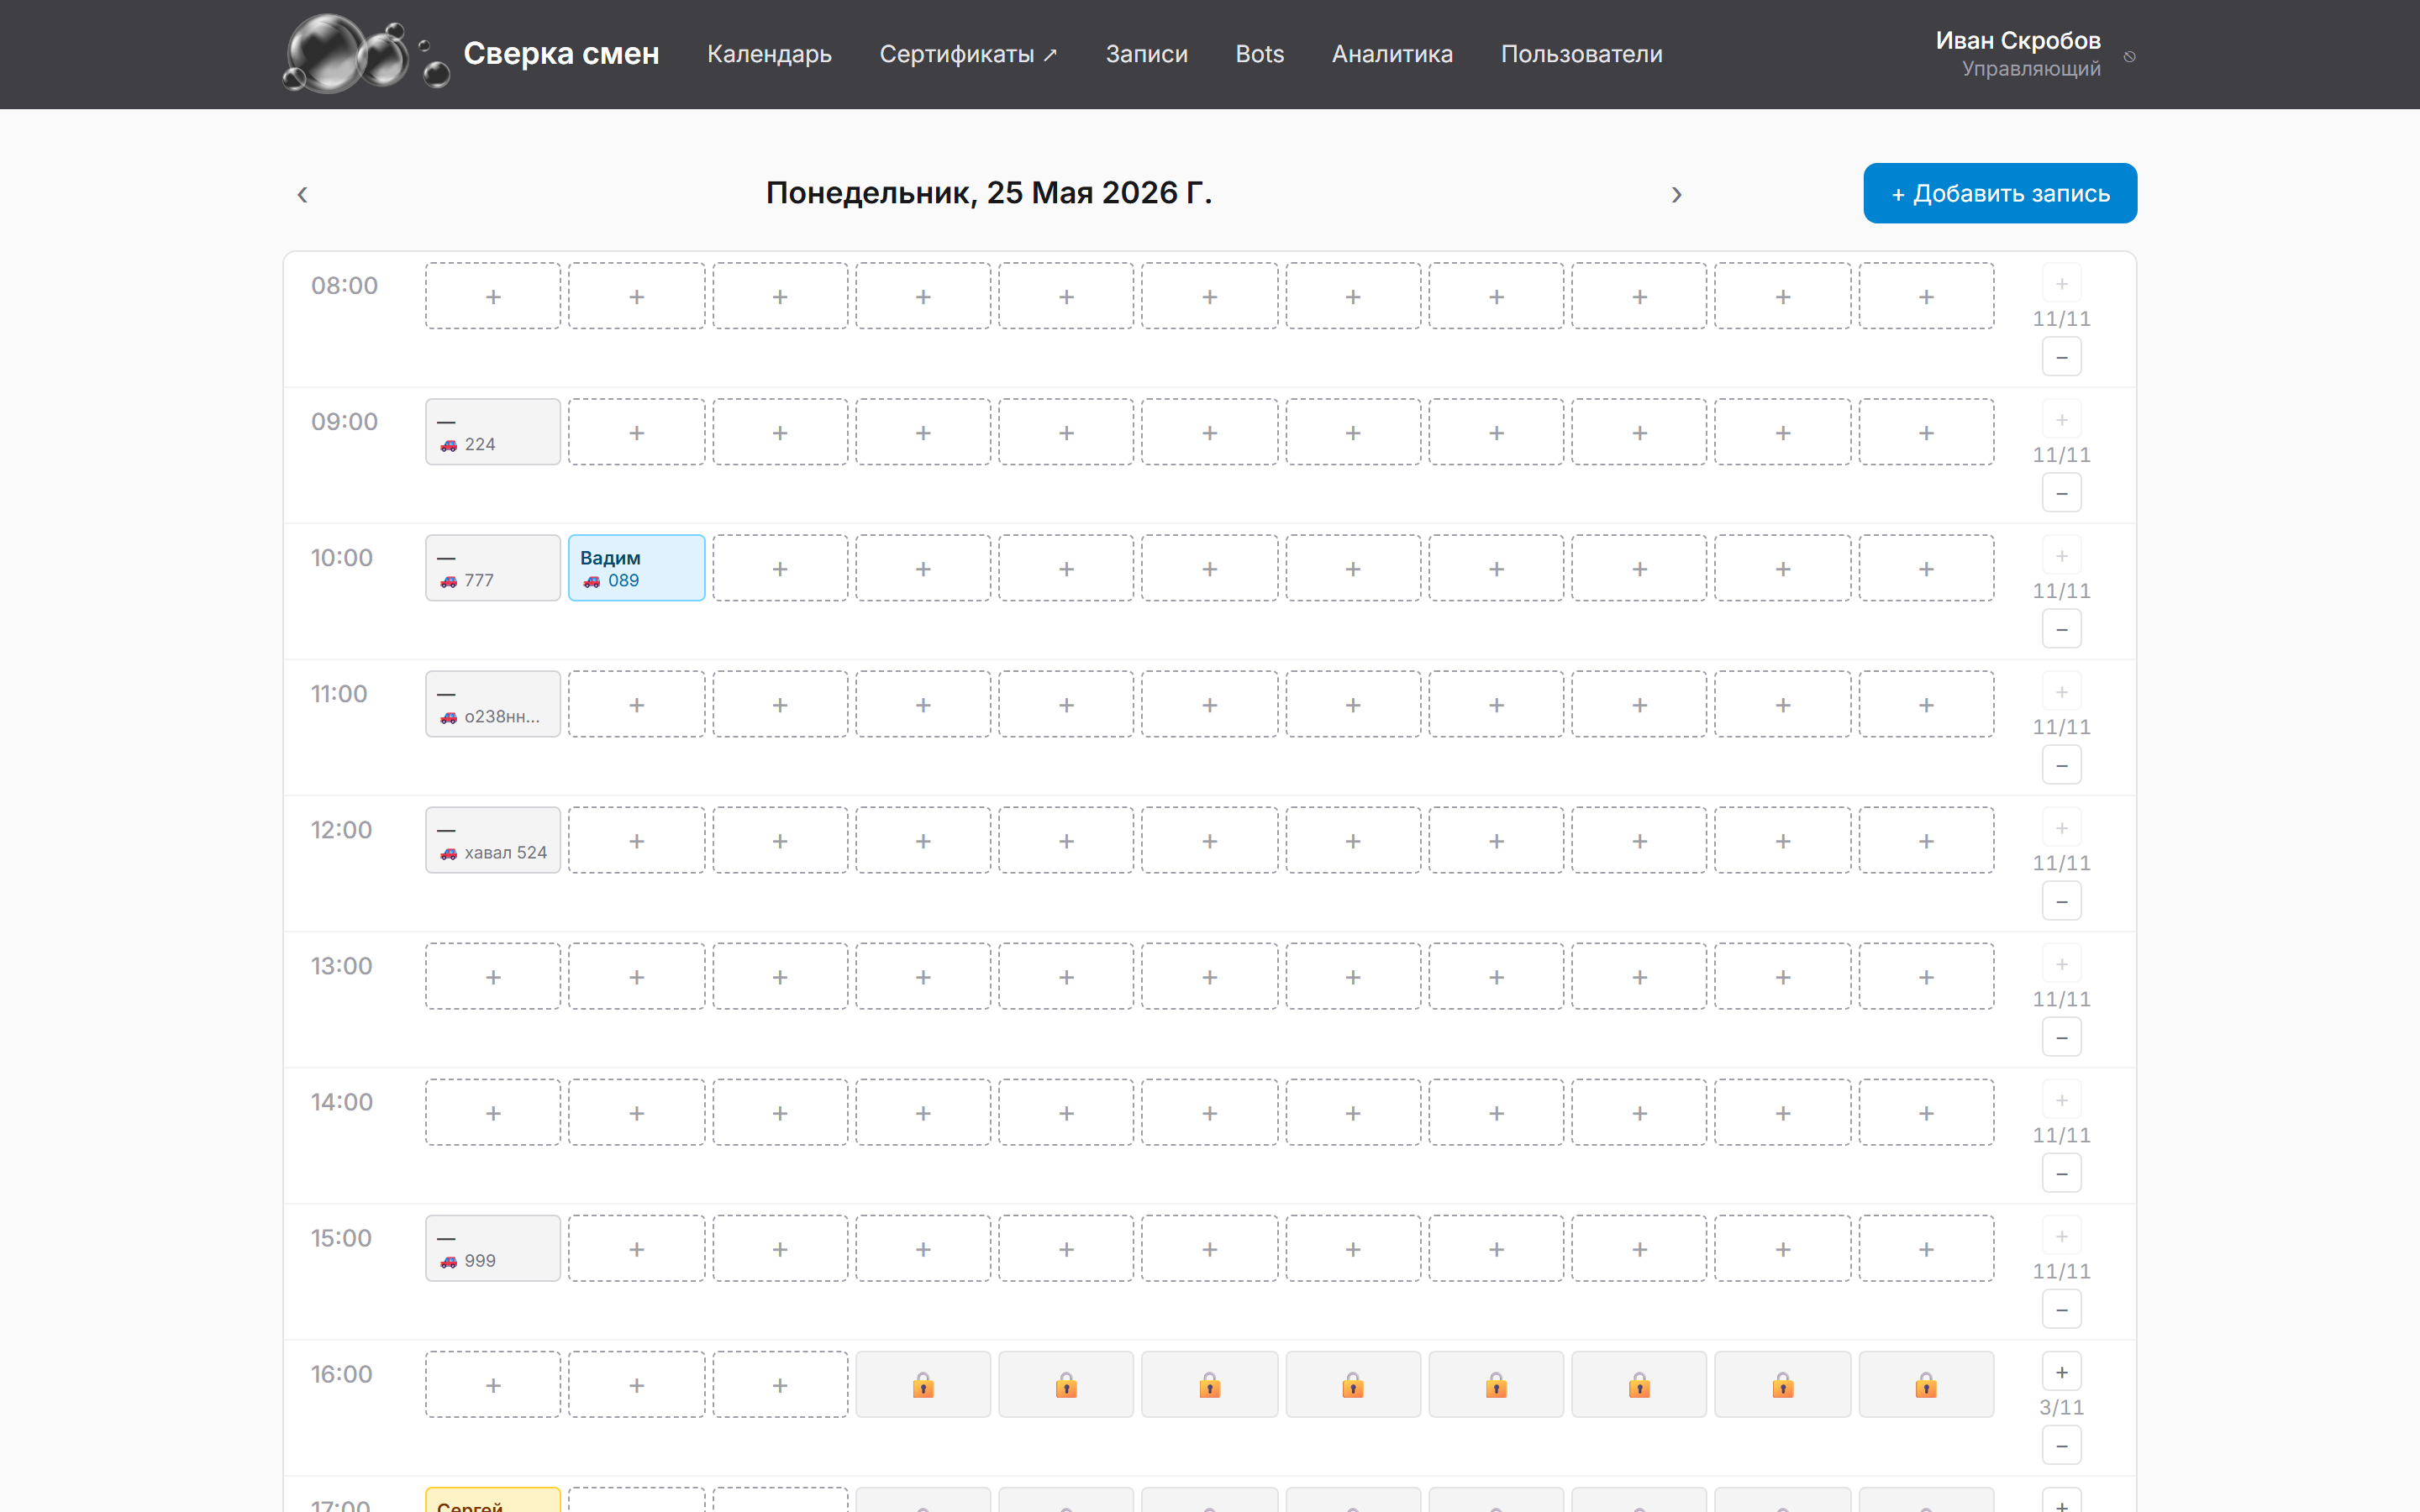
Task: Add a record in the third 16:00 slot
Action: (x=780, y=1385)
